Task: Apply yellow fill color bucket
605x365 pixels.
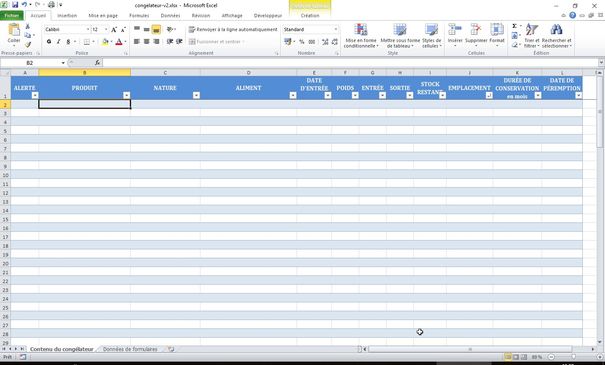Action: coord(105,42)
